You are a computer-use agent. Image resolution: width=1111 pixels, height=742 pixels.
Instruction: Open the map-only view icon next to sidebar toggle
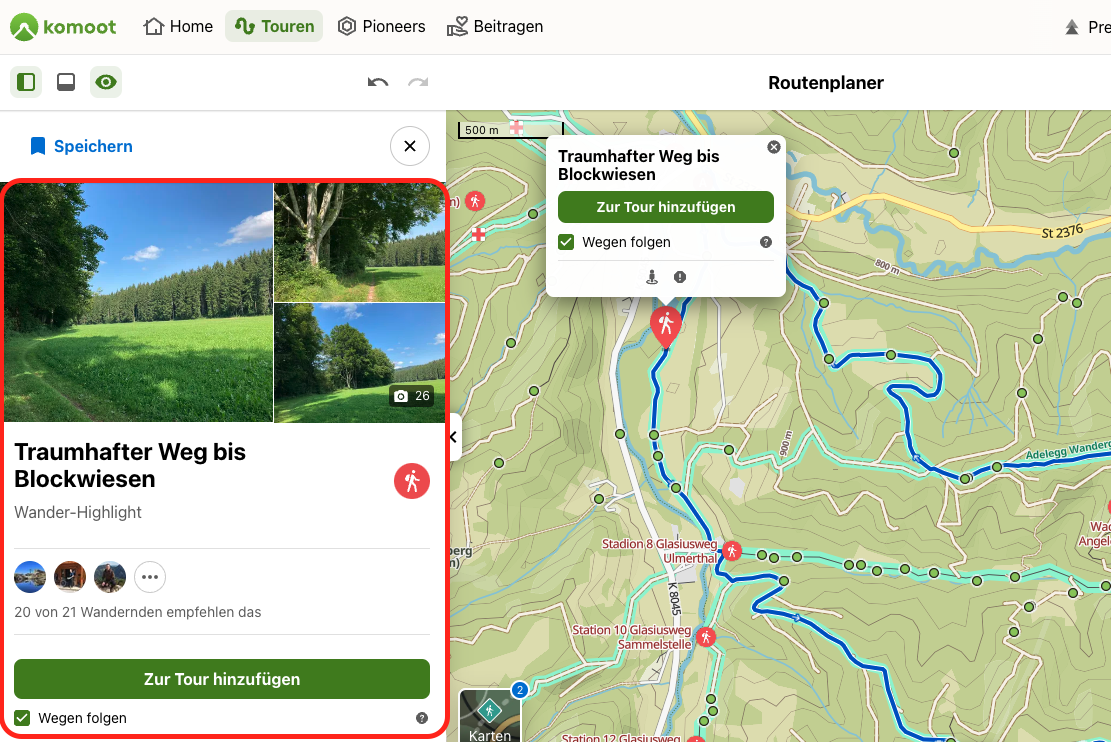[x=66, y=81]
